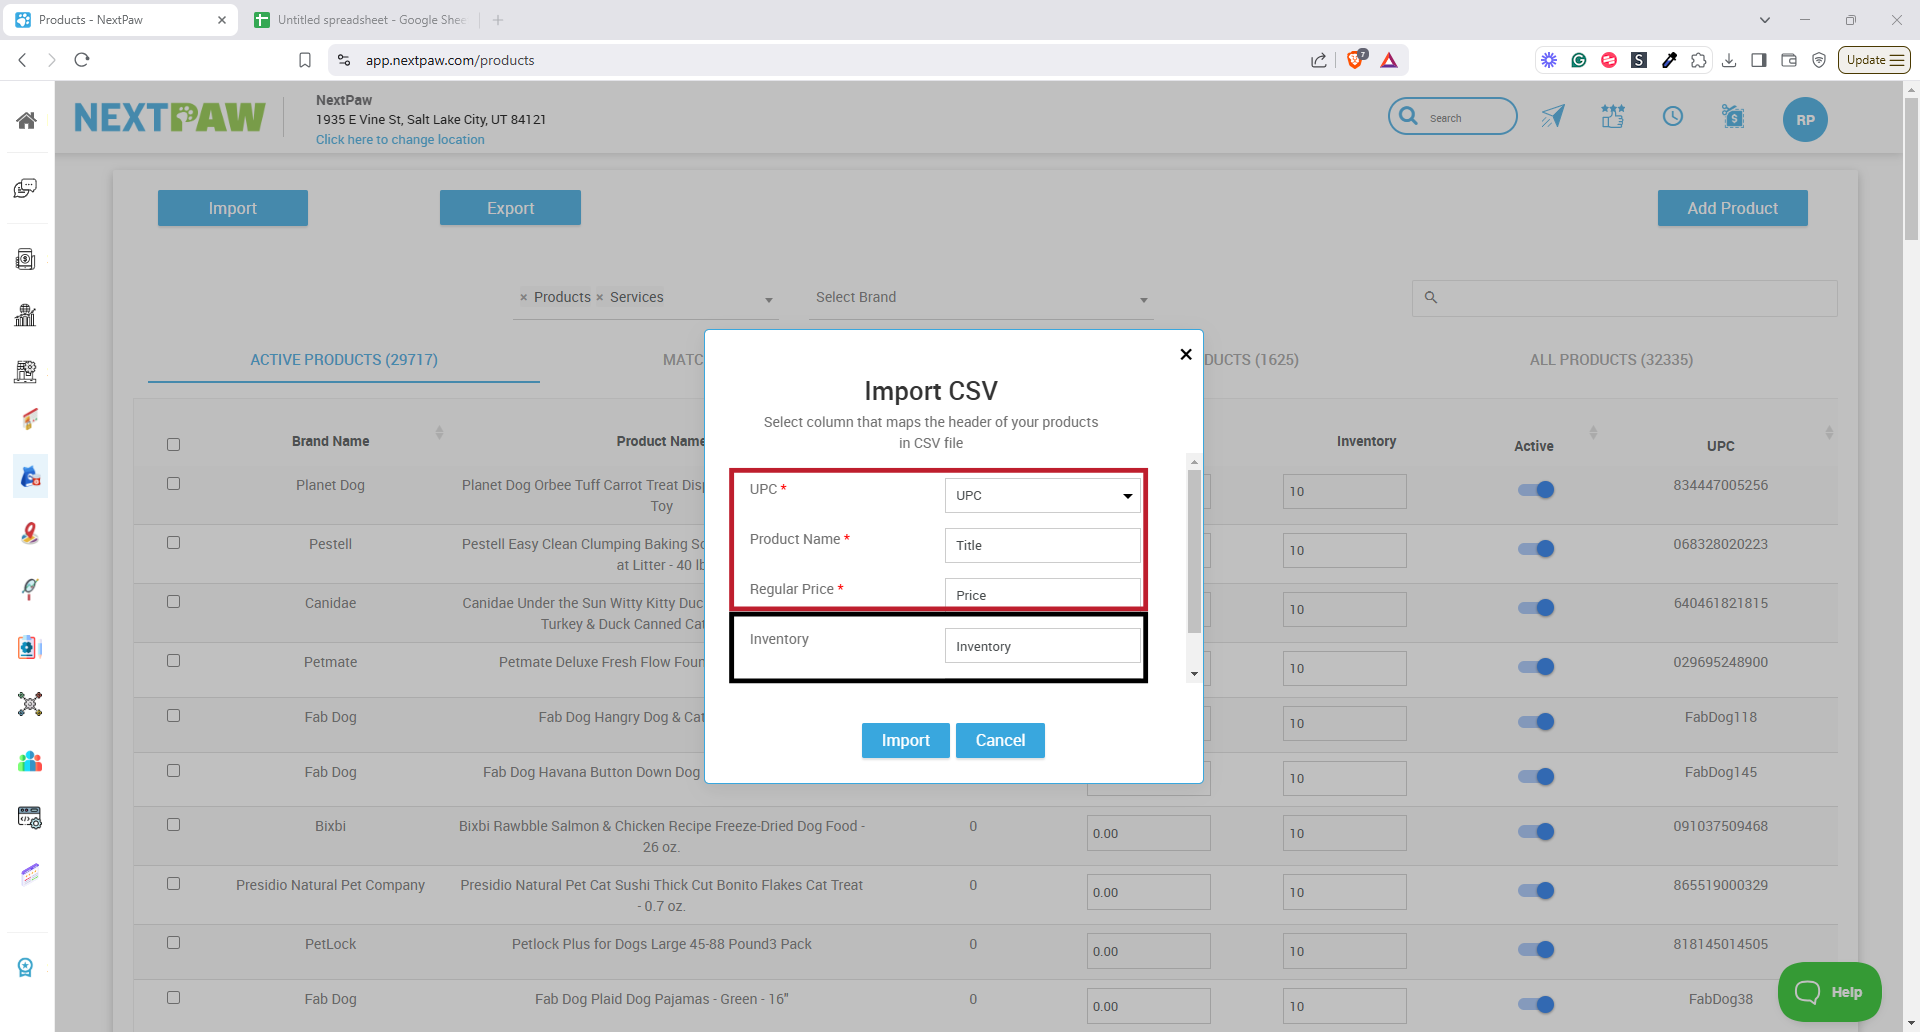Screen dimensions: 1920x1032
Task: Click the dialog scrollbar down arrow
Action: 1193,674
